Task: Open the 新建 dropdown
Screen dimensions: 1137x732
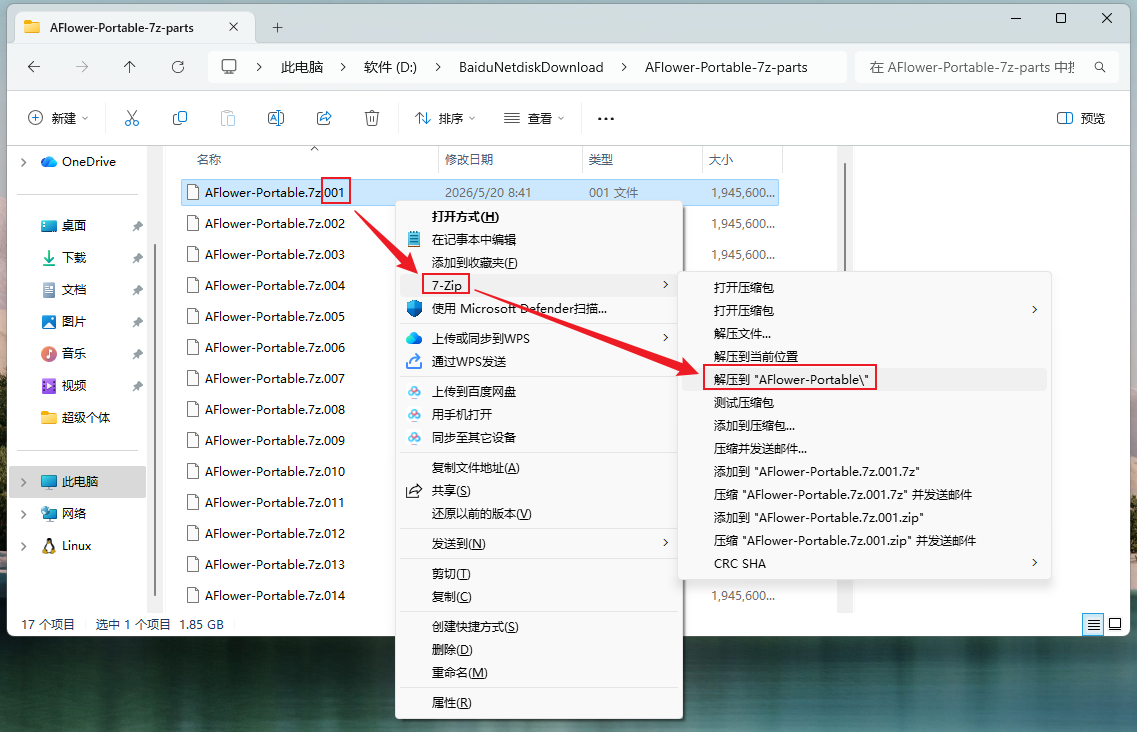Action: (58, 118)
